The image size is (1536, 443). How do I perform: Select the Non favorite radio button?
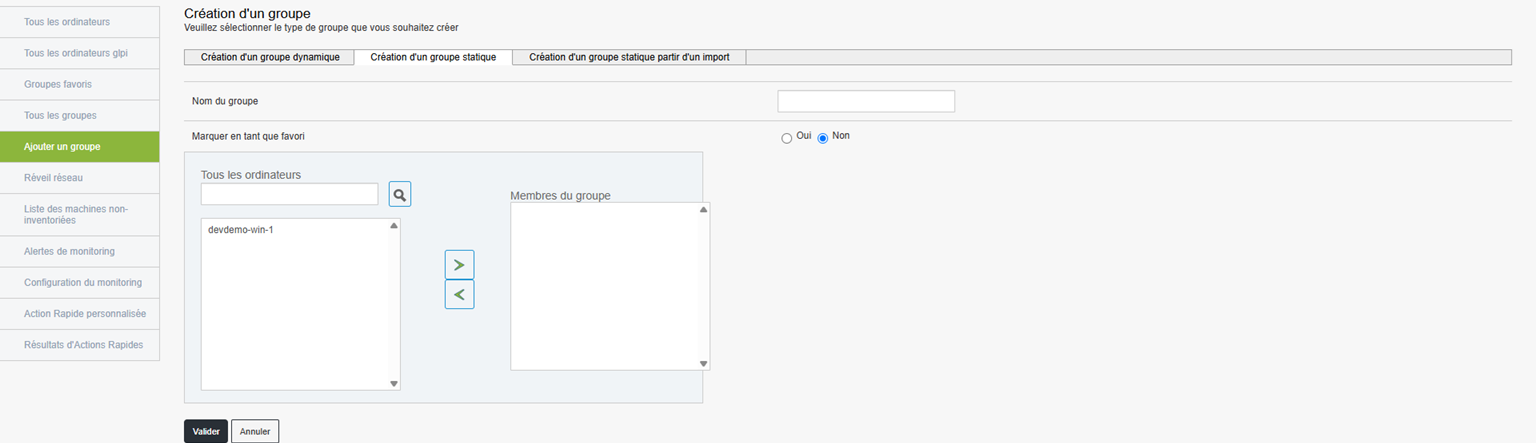point(823,138)
